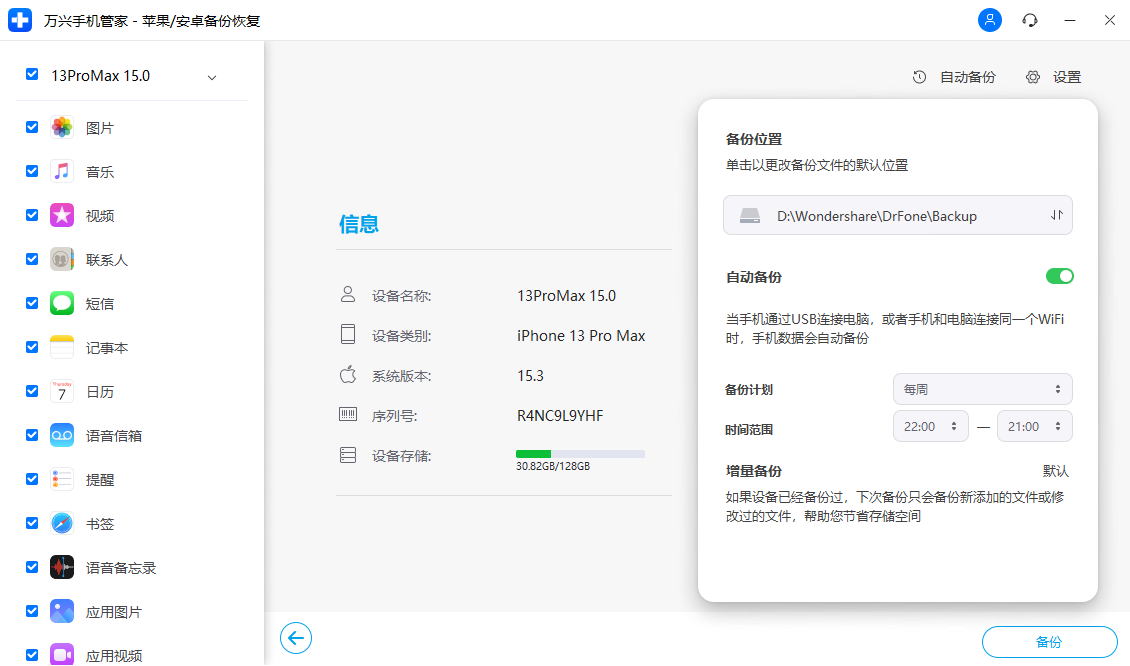Open the 视频 videos category icon
Viewport: 1130px width, 666px height.
click(62, 215)
